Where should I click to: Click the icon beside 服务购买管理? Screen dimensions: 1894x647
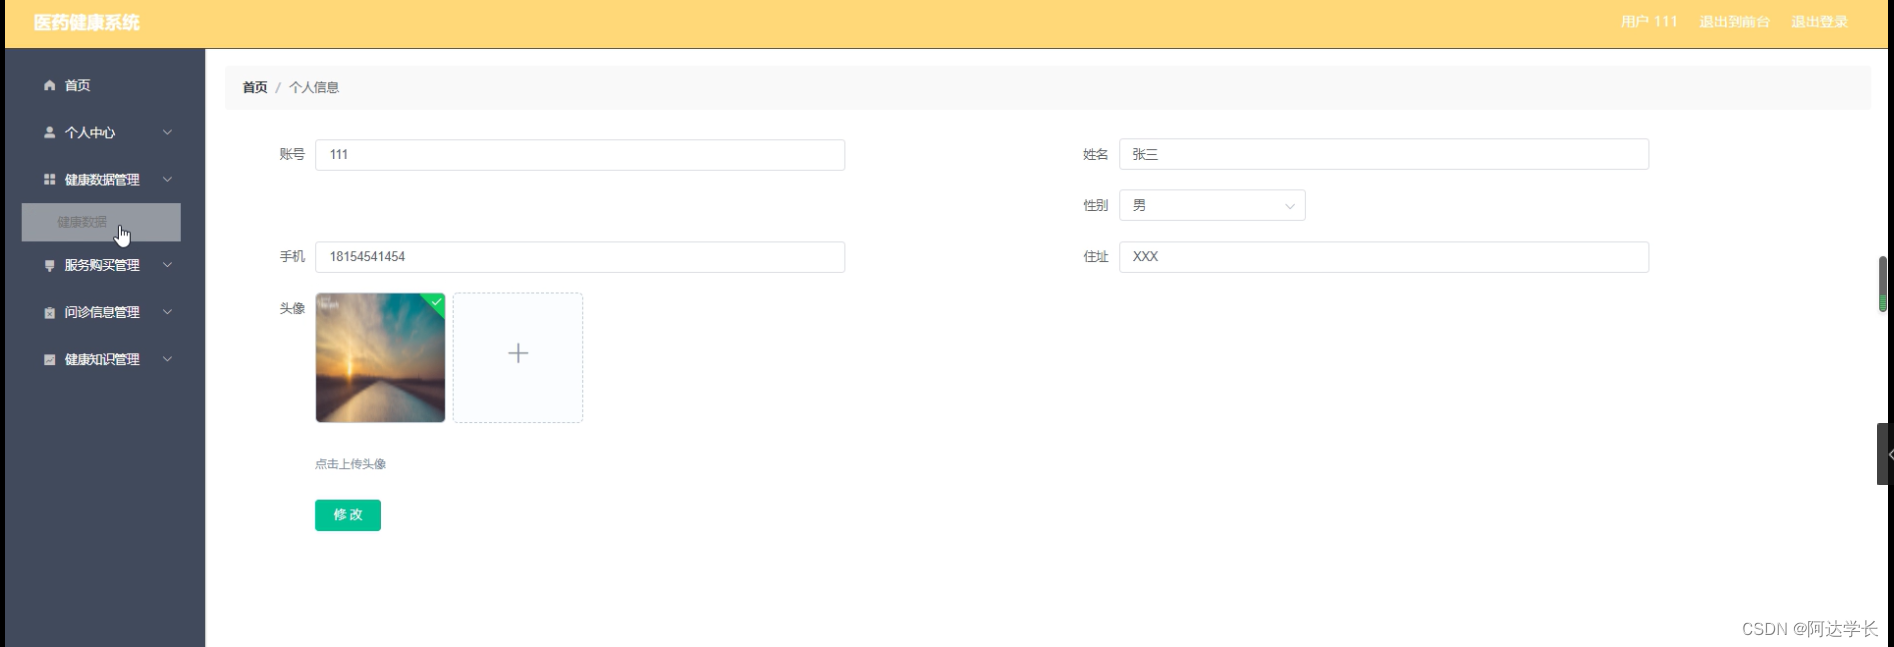click(x=49, y=266)
